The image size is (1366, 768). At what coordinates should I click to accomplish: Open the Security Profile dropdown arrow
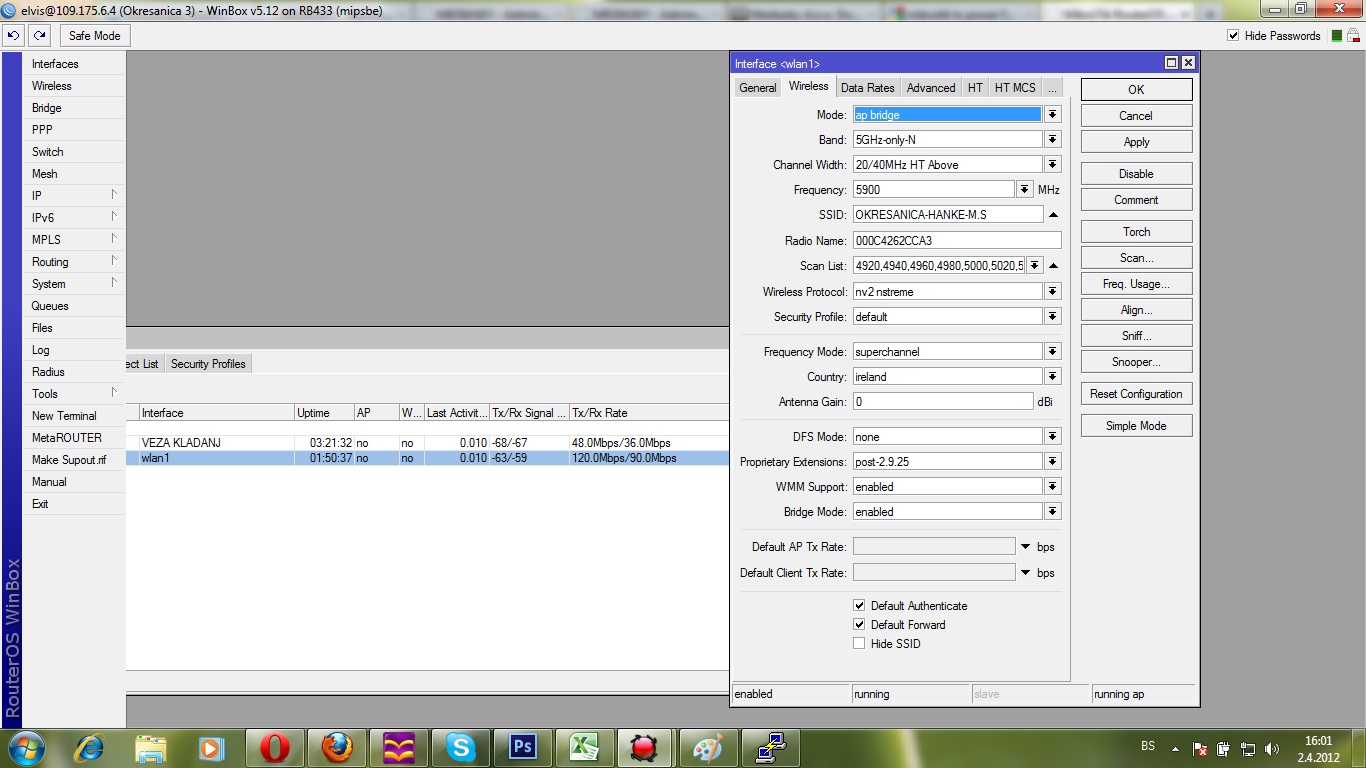click(x=1052, y=317)
